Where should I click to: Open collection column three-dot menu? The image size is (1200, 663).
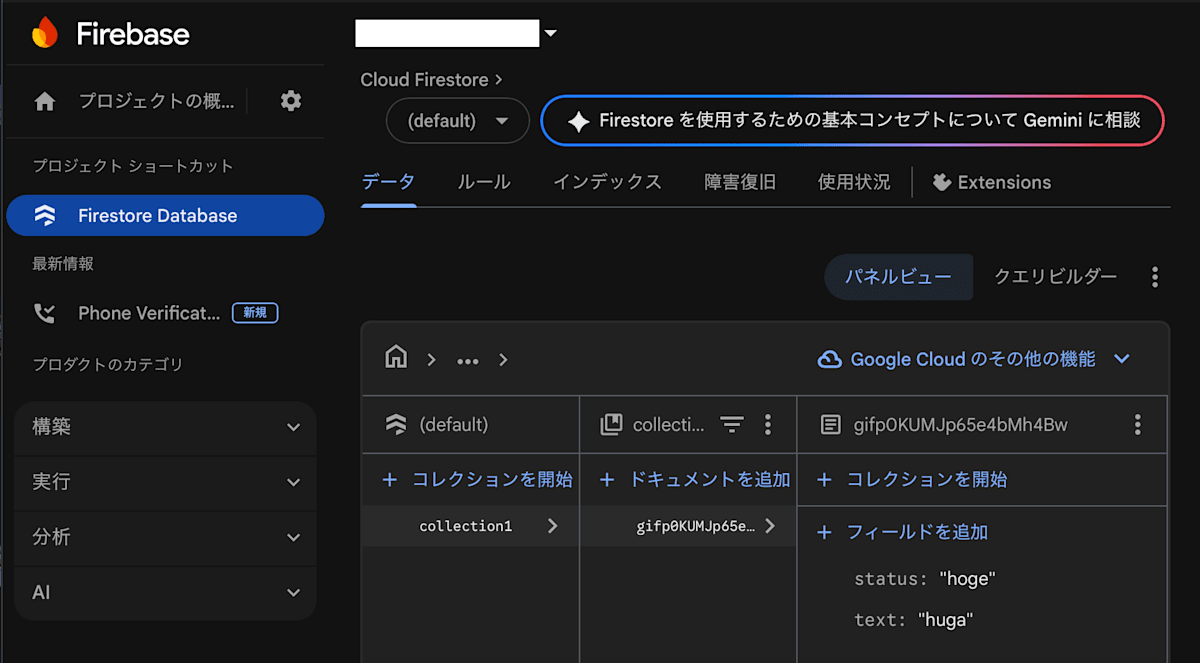[x=768, y=425]
